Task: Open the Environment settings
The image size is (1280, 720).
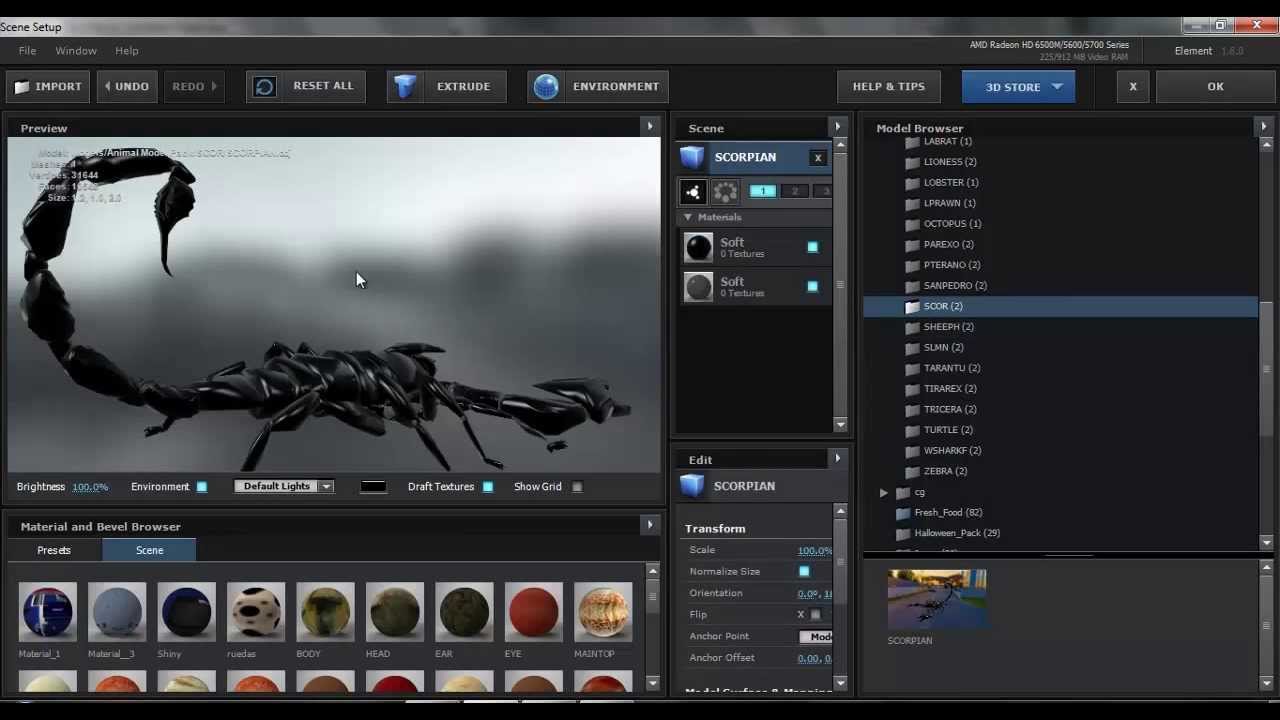Action: click(x=546, y=86)
